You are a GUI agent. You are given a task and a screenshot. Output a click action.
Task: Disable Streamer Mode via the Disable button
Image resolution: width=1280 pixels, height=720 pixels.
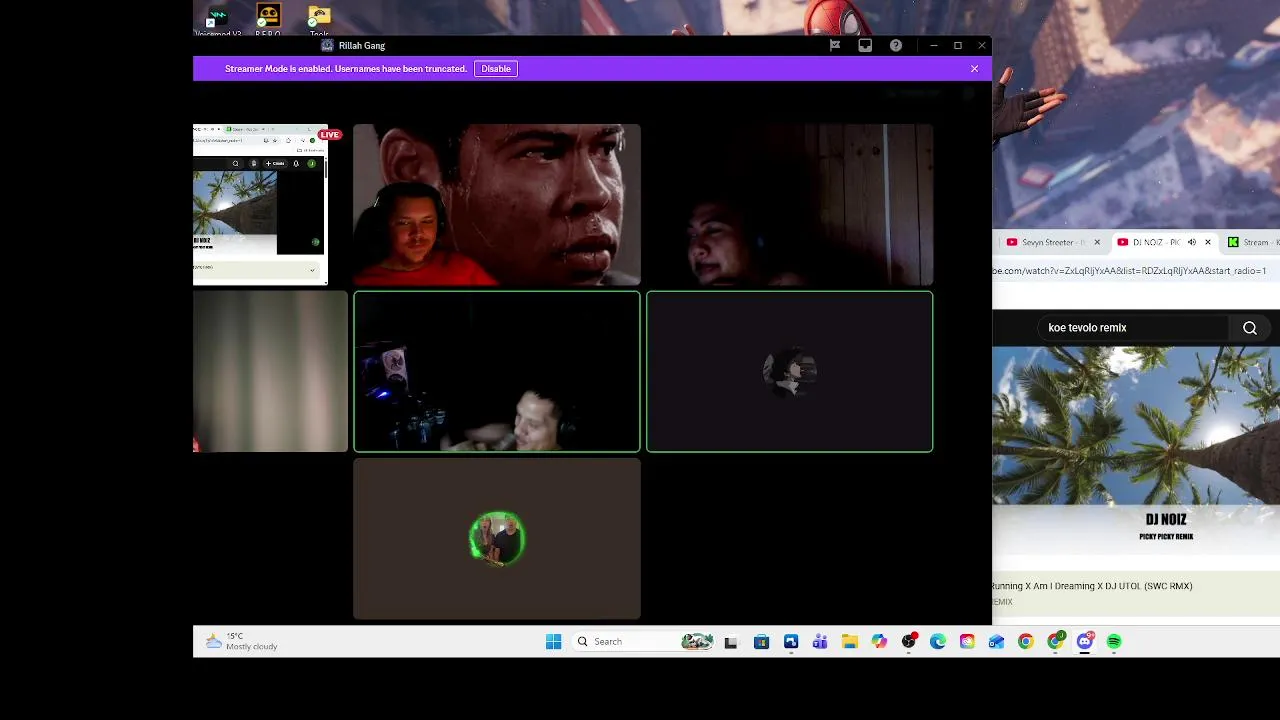496,69
